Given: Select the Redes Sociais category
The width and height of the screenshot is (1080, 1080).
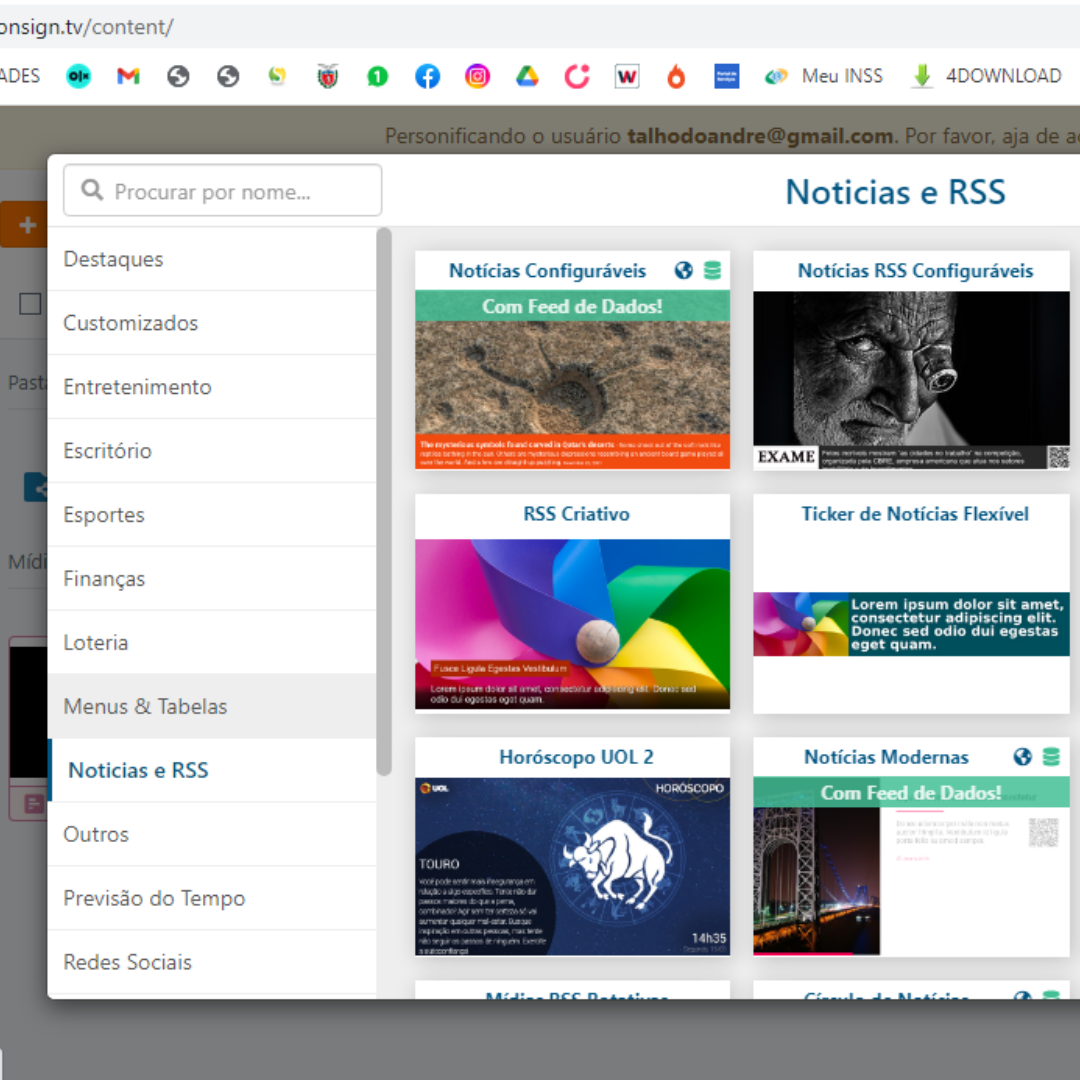Looking at the screenshot, I should point(212,962).
